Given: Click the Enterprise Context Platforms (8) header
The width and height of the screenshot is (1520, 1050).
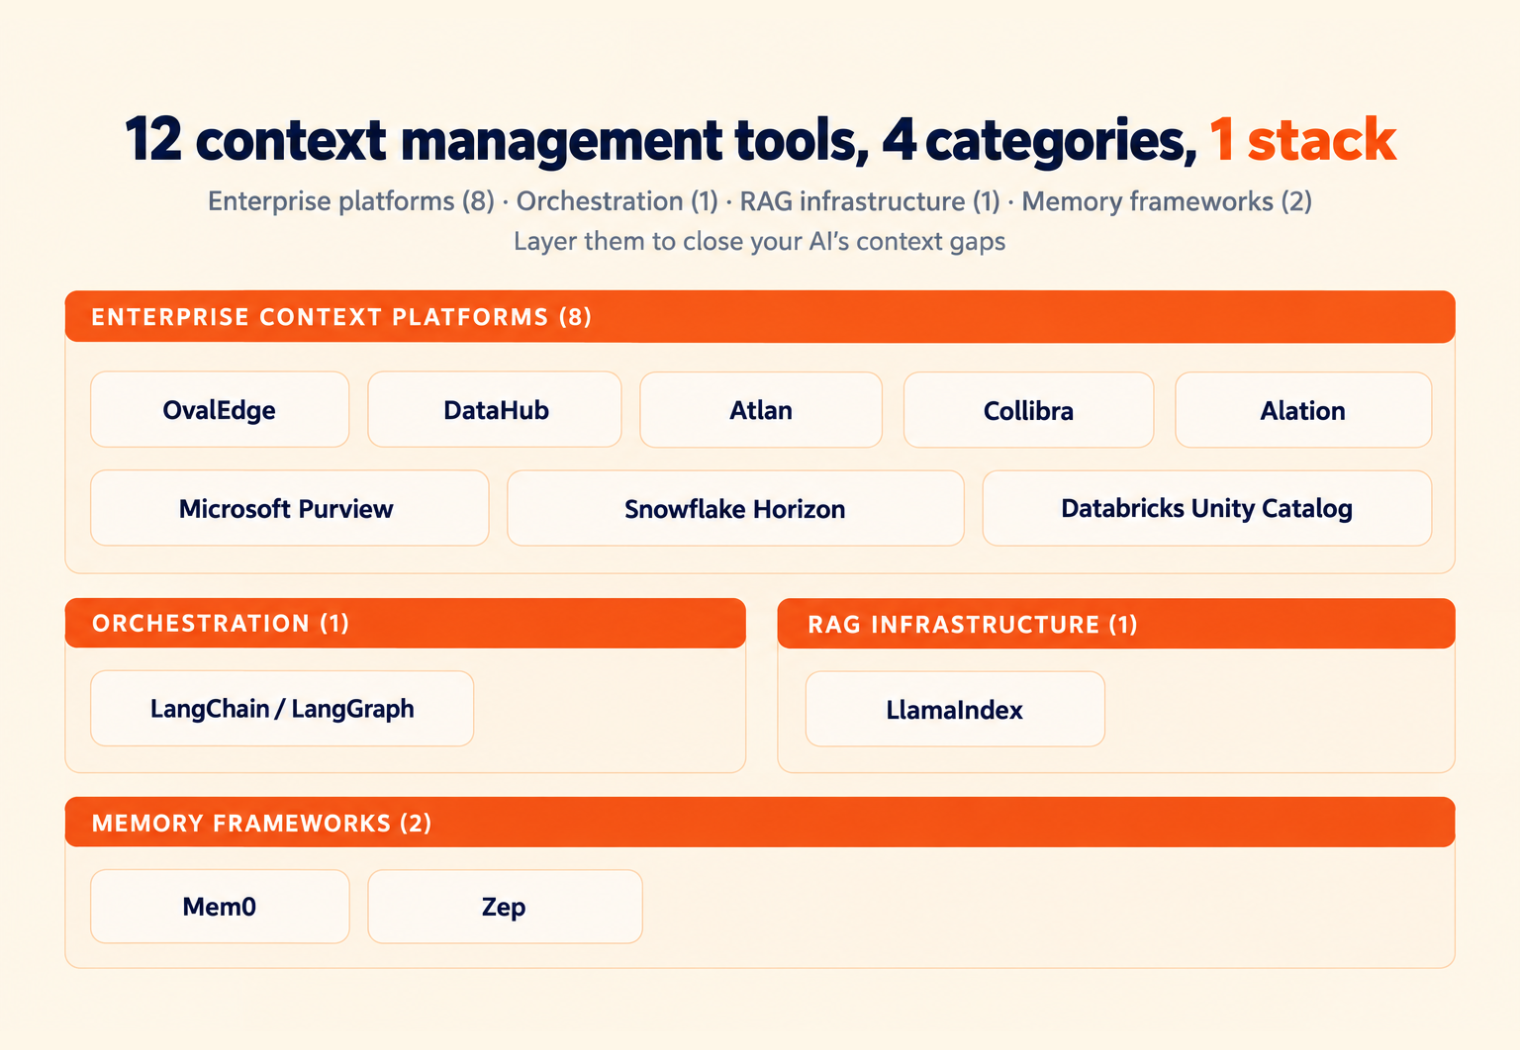Looking at the screenshot, I should pyautogui.click(x=760, y=317).
